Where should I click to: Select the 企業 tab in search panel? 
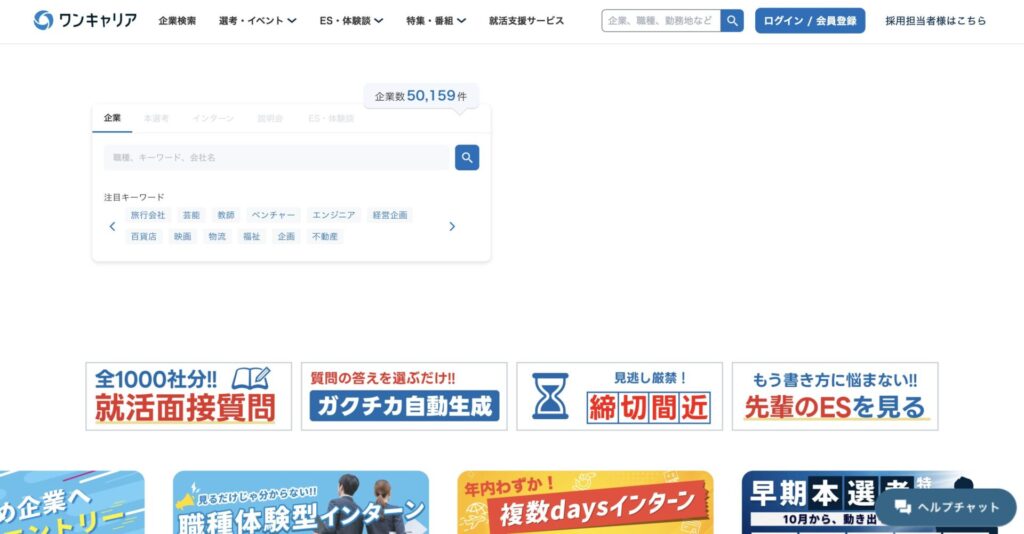point(112,118)
